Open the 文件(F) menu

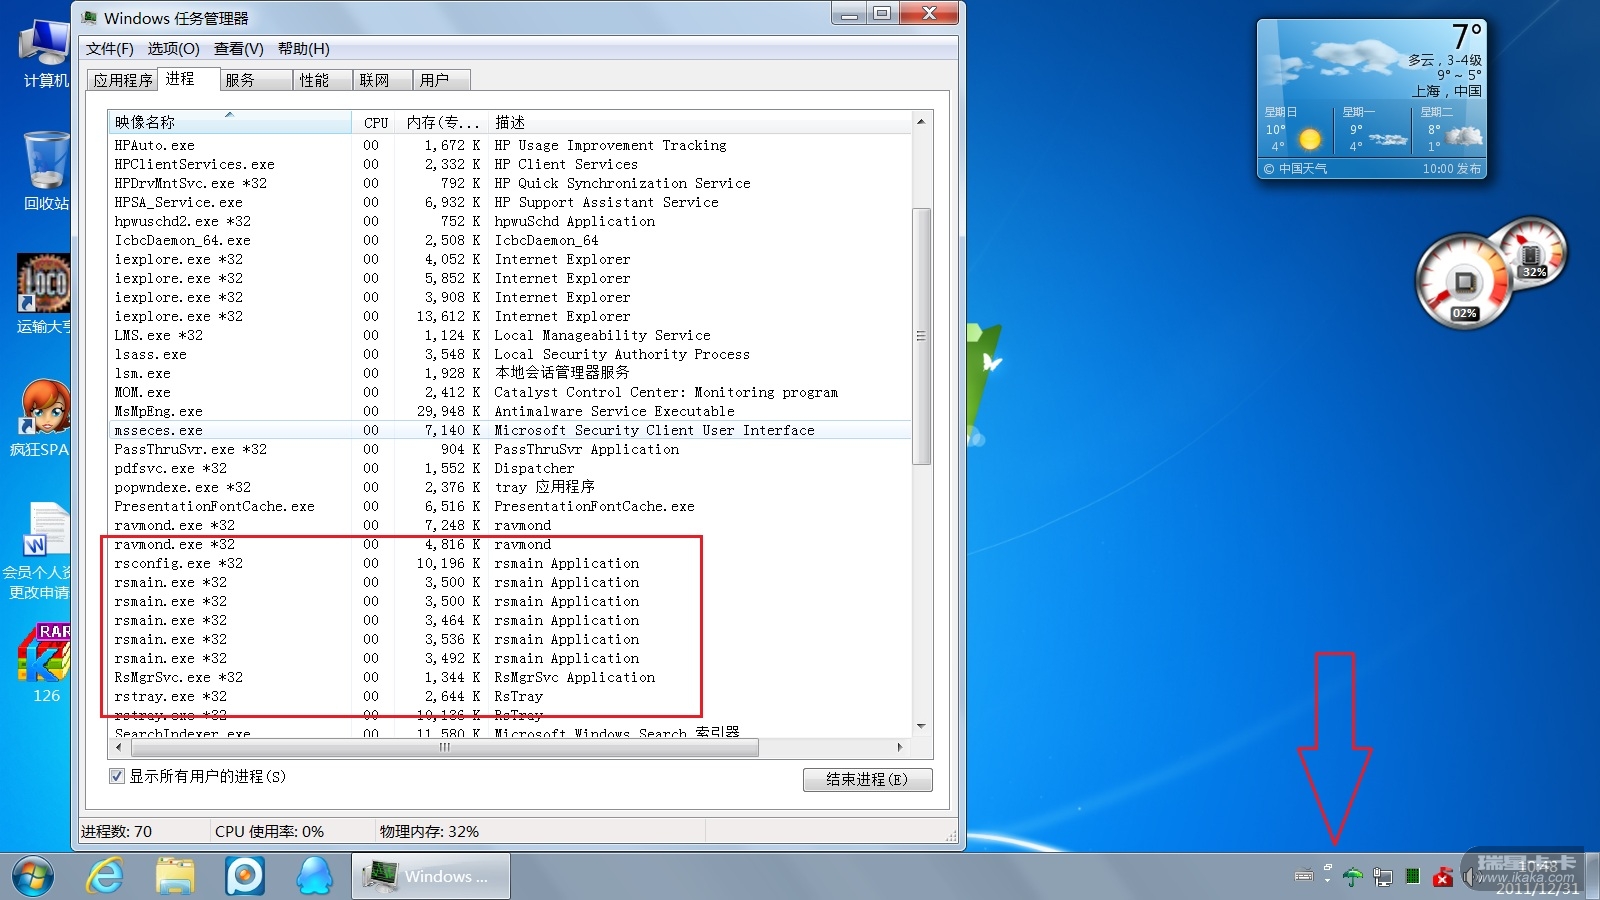(109, 48)
